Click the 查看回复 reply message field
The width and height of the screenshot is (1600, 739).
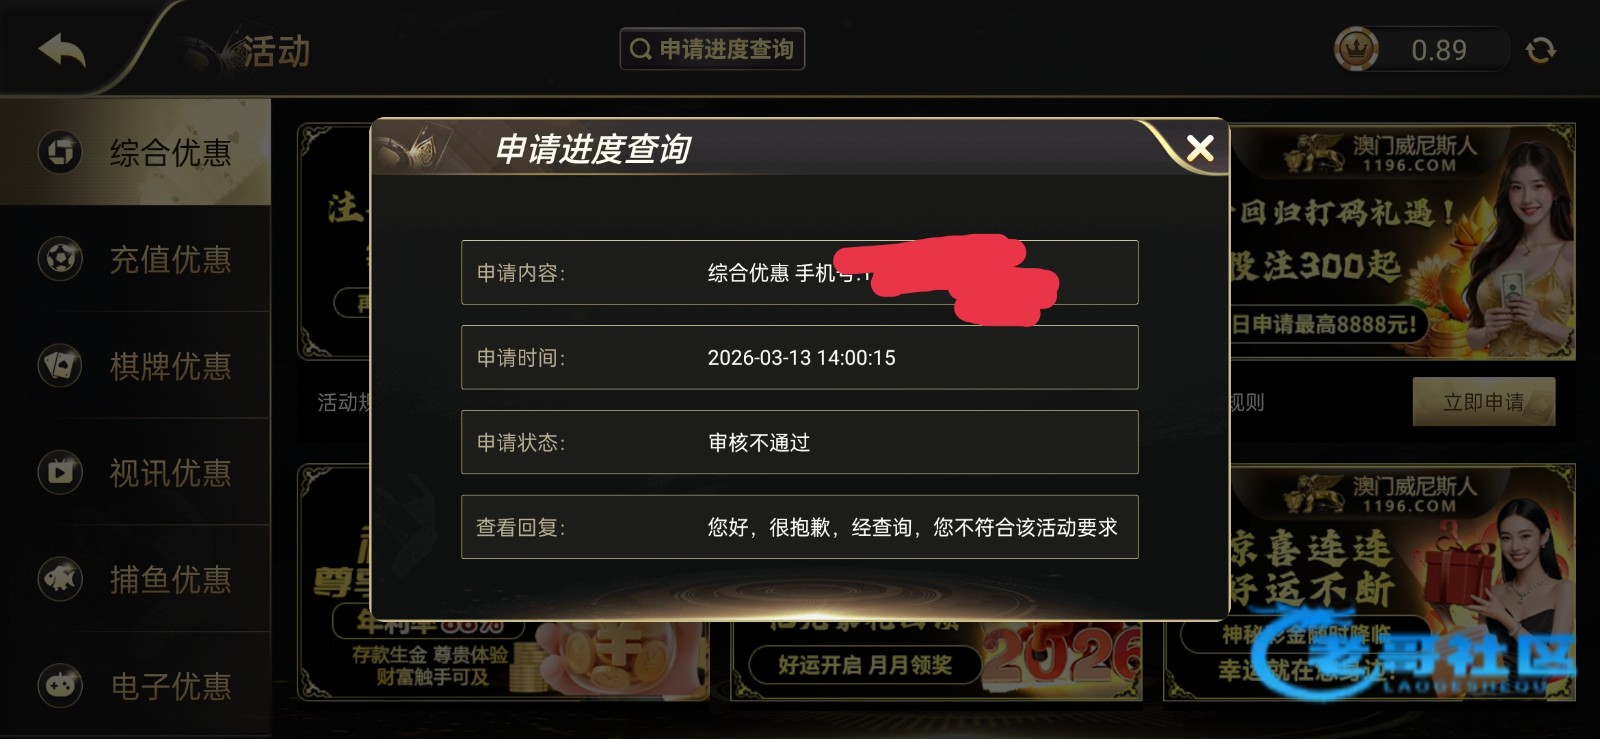click(799, 527)
